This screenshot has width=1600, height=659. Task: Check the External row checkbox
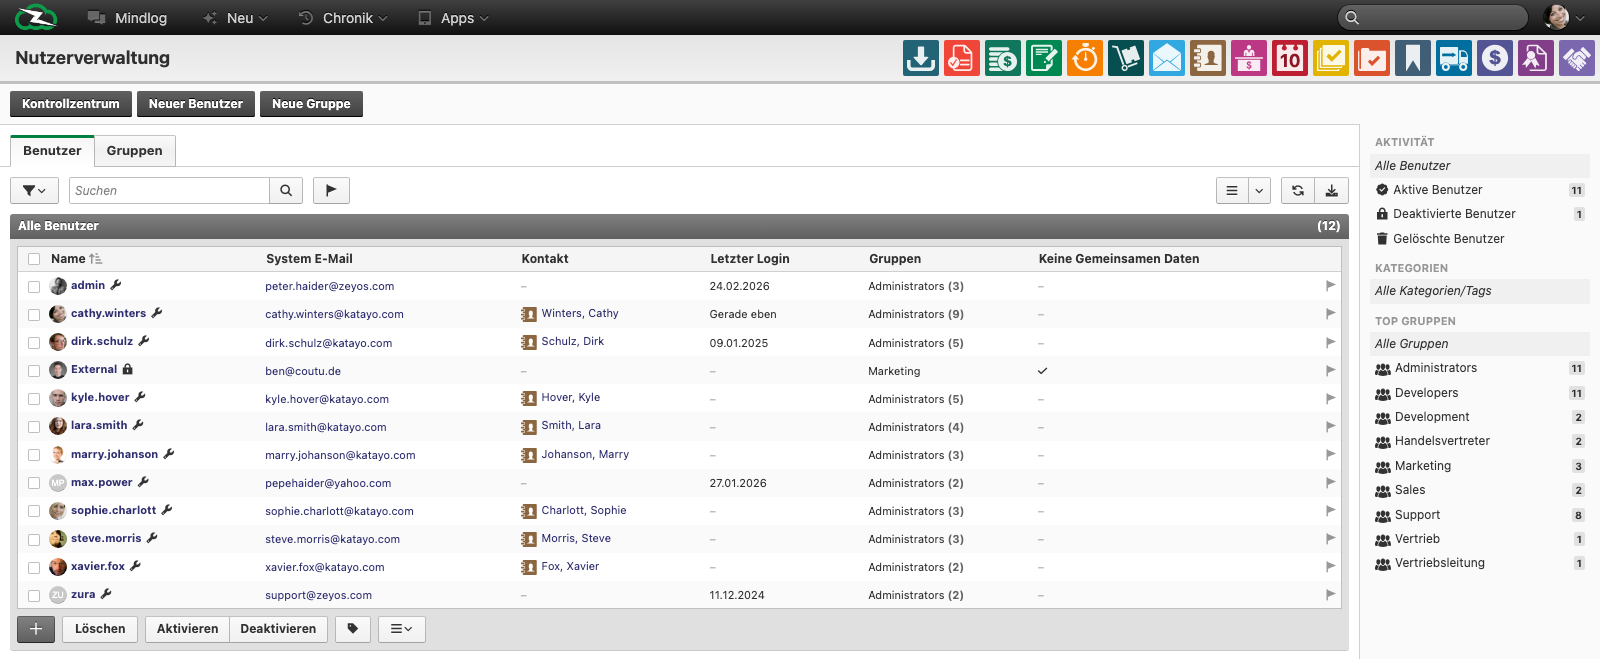(x=34, y=371)
